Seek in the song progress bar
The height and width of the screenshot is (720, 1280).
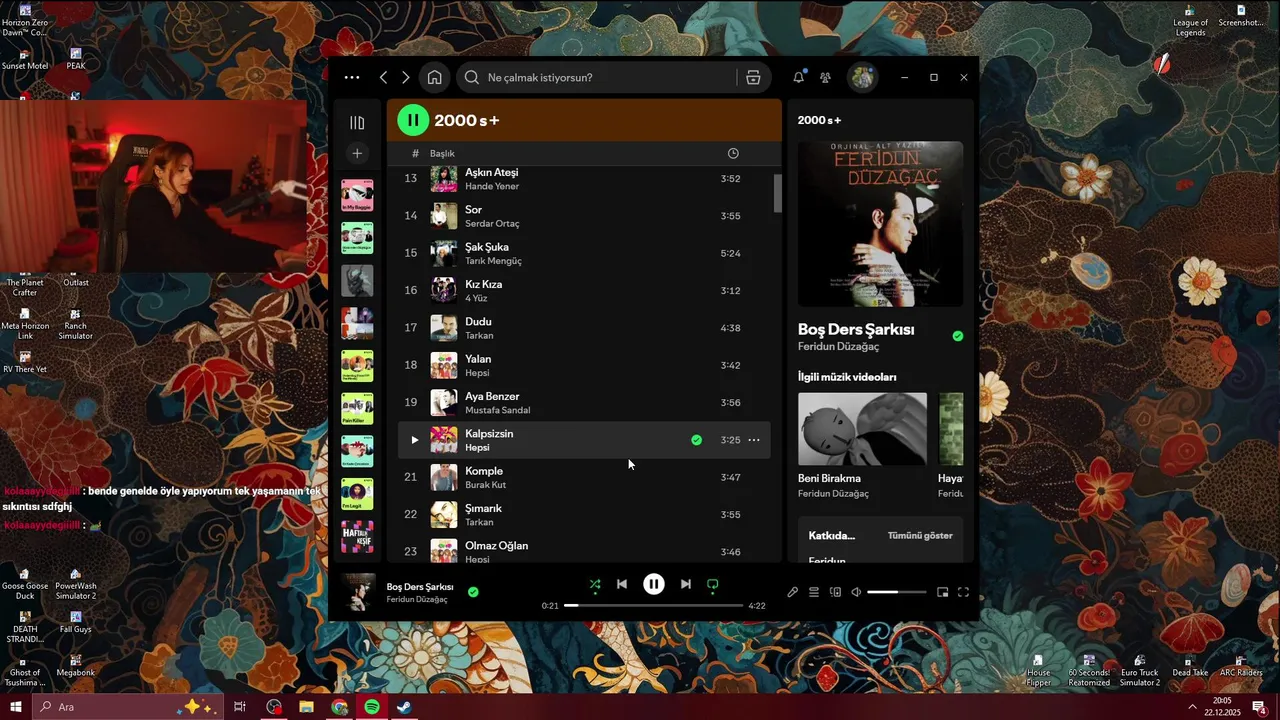click(653, 606)
